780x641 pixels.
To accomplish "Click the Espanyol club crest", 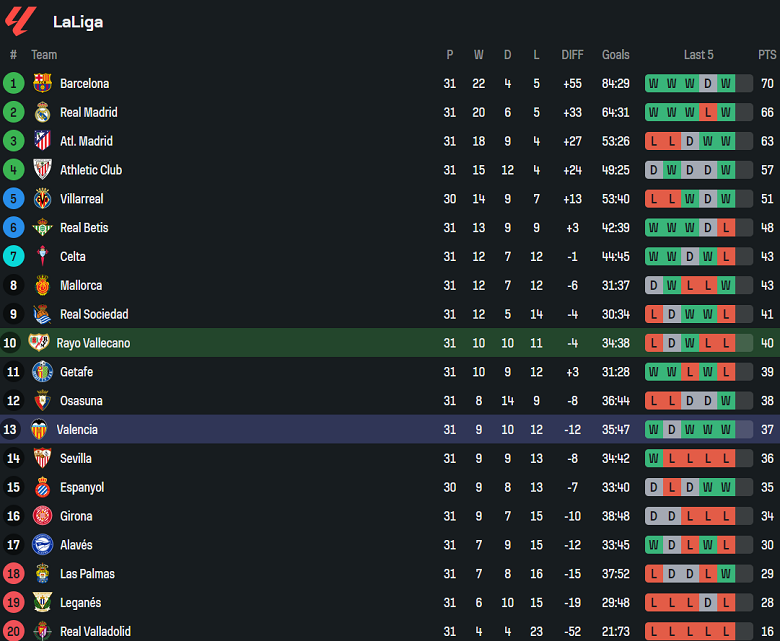I will tap(42, 488).
